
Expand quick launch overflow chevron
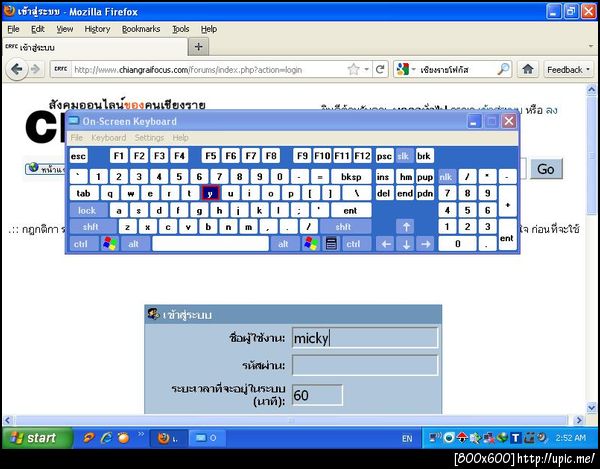tap(141, 434)
